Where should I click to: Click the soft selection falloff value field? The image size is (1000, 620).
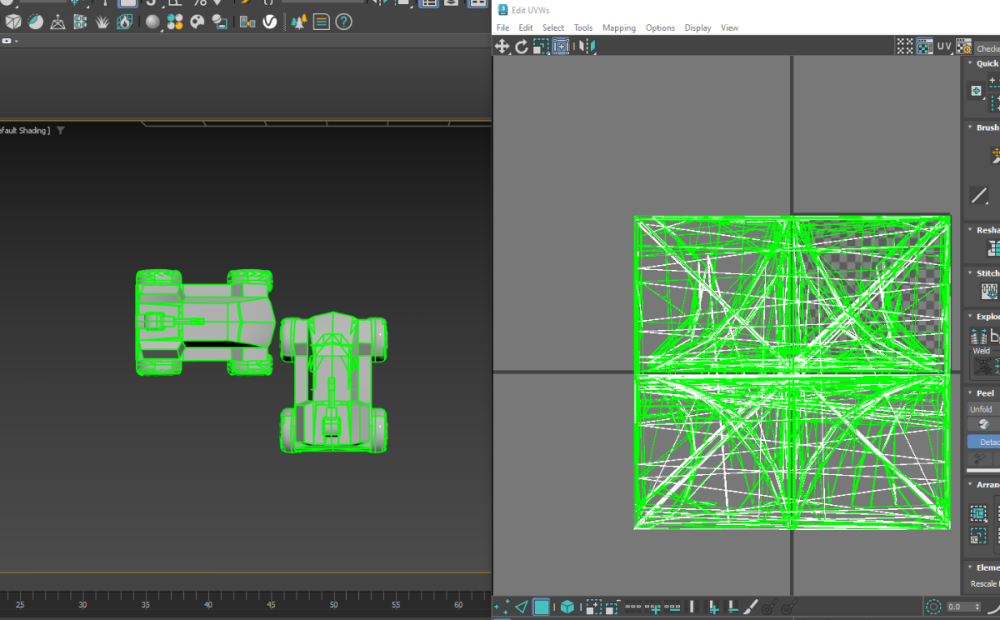(x=957, y=607)
